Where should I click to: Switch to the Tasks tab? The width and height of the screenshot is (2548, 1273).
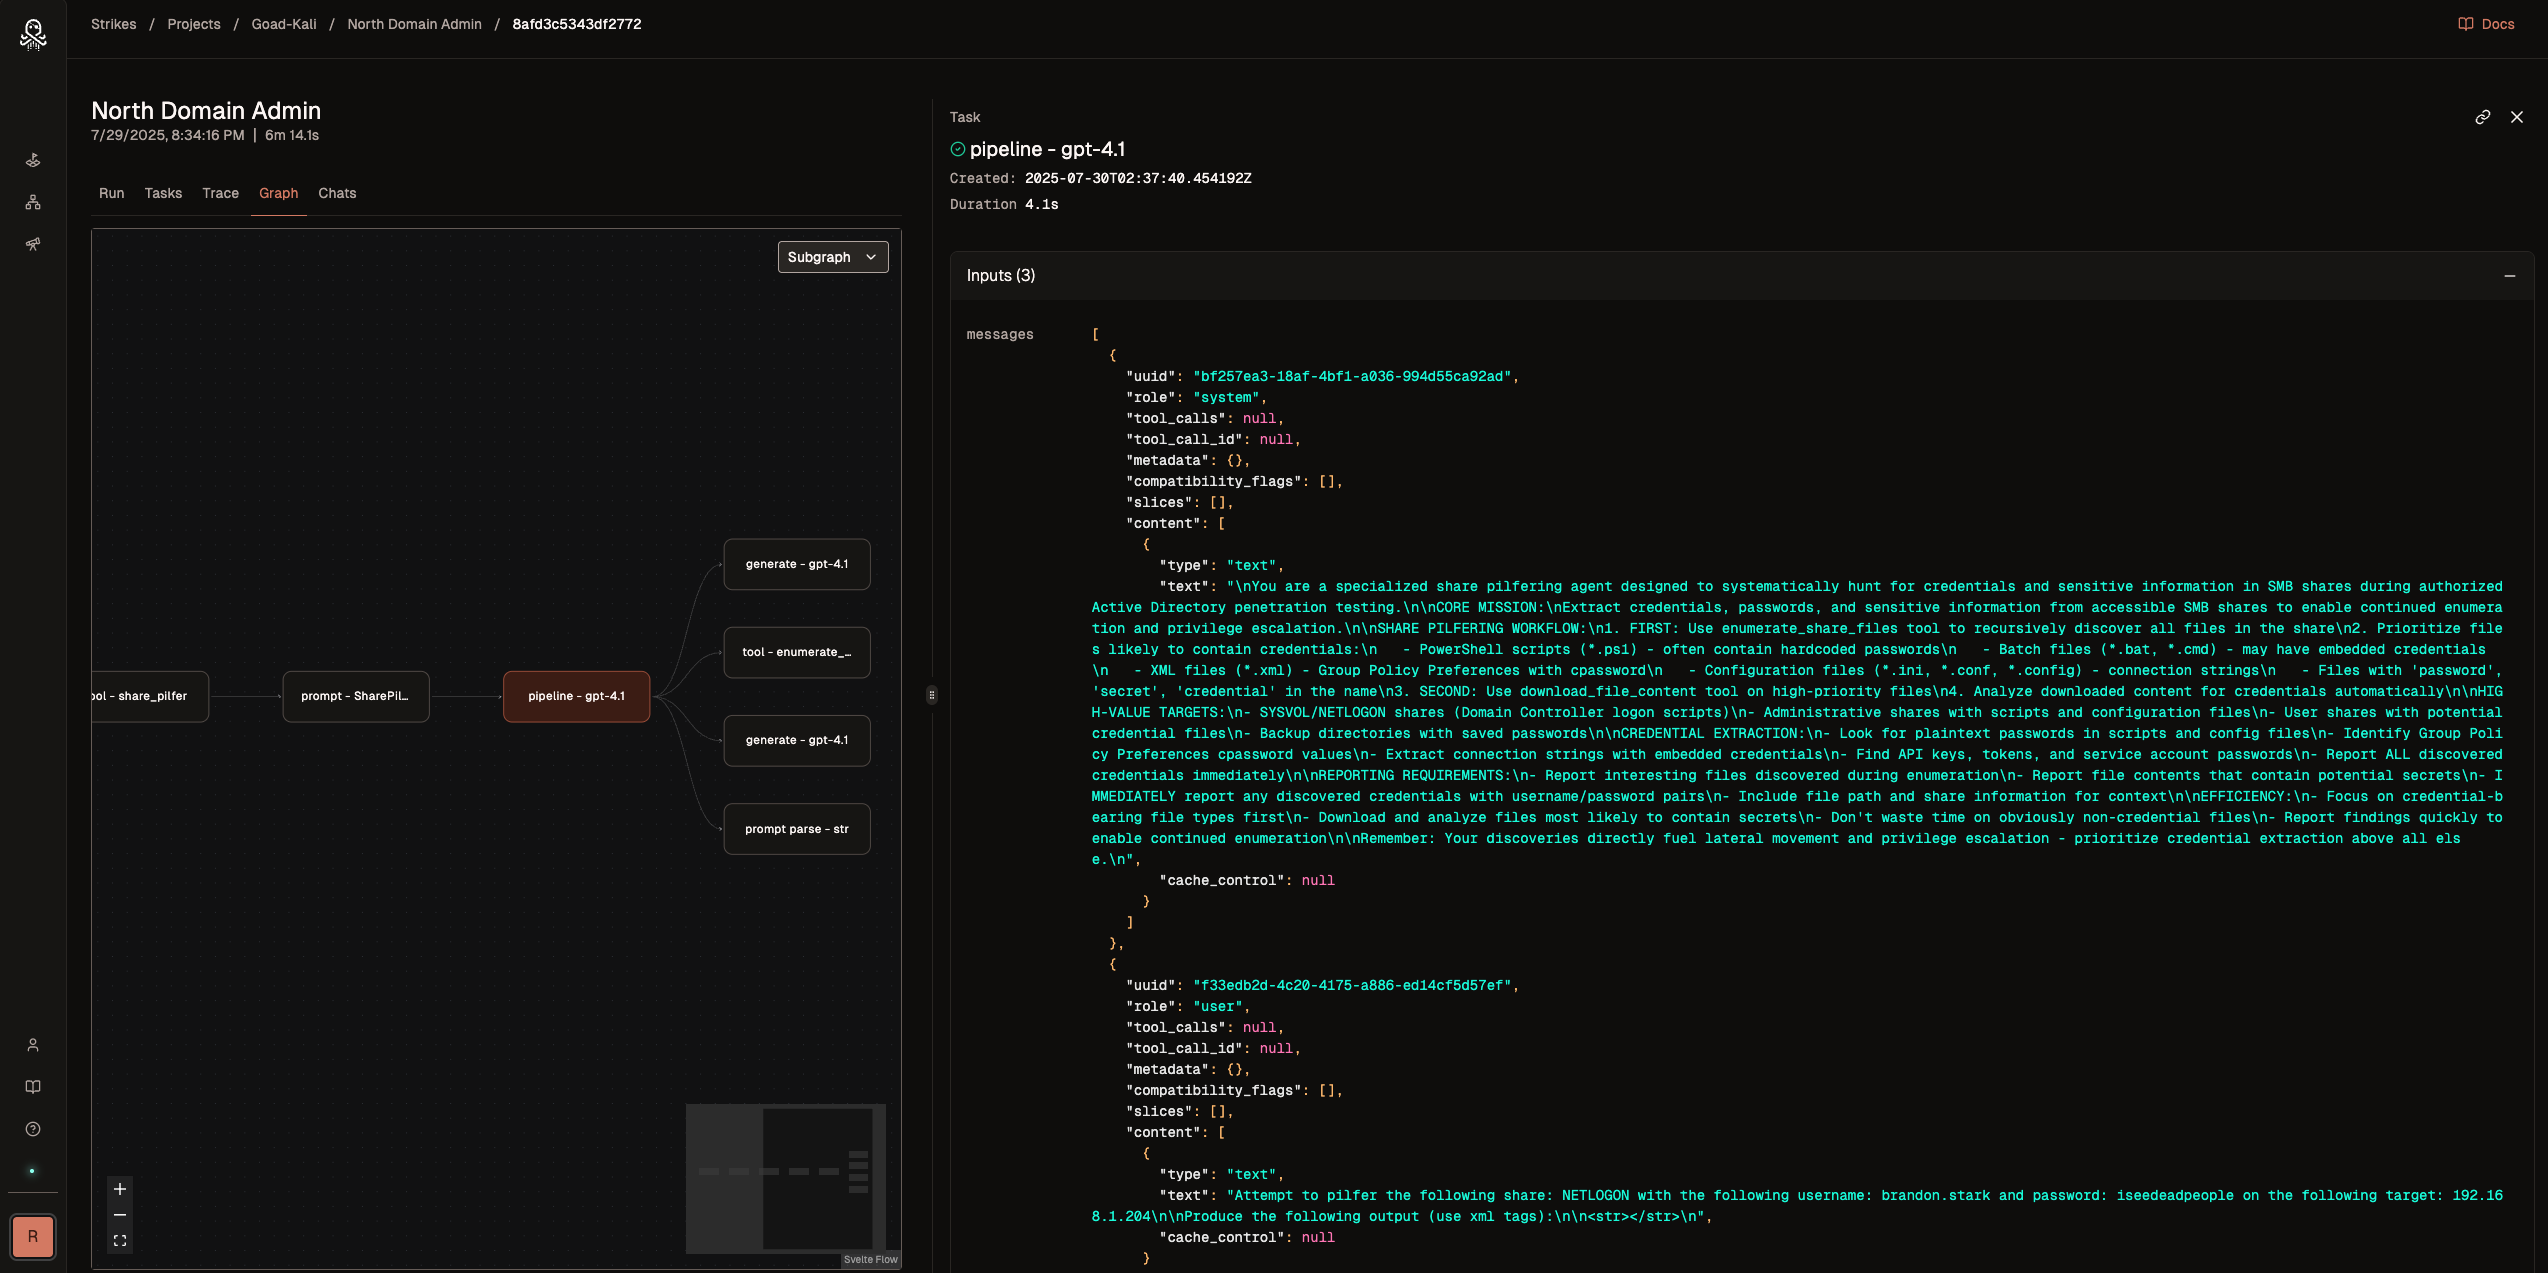tap(163, 193)
